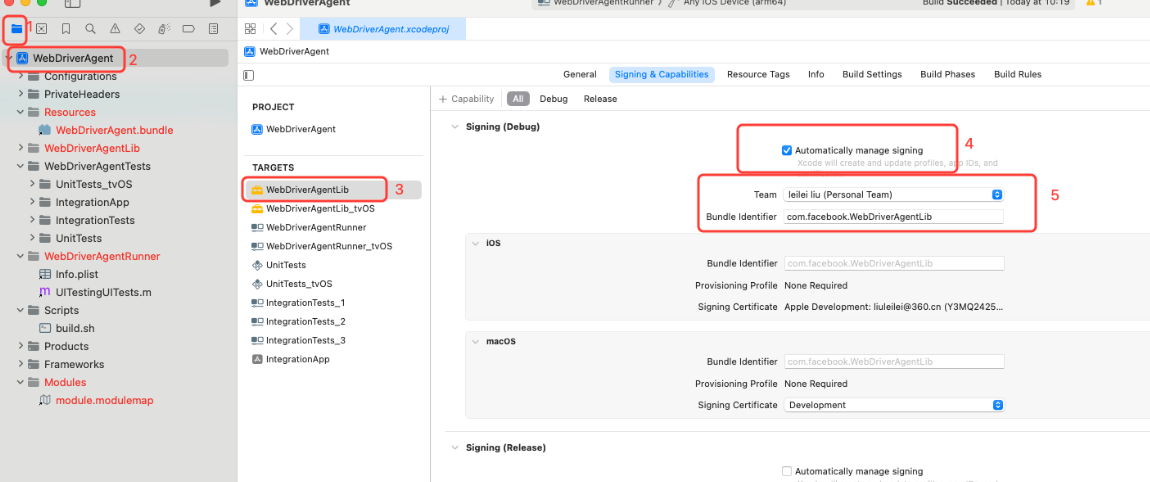Open the Report navigator list icon
This screenshot has height=482, width=1150.
[x=213, y=29]
